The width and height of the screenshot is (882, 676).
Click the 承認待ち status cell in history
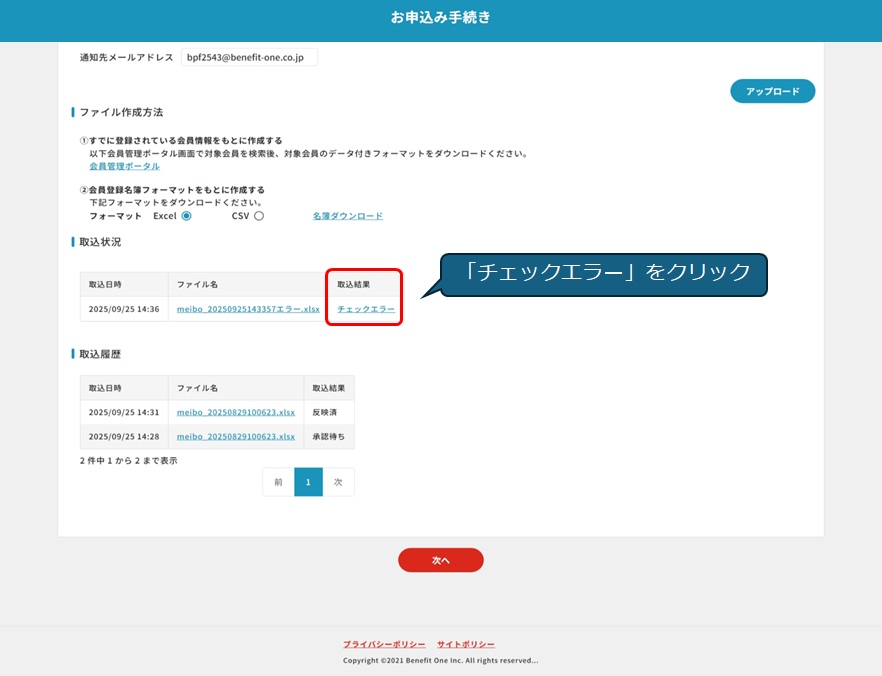pos(328,436)
